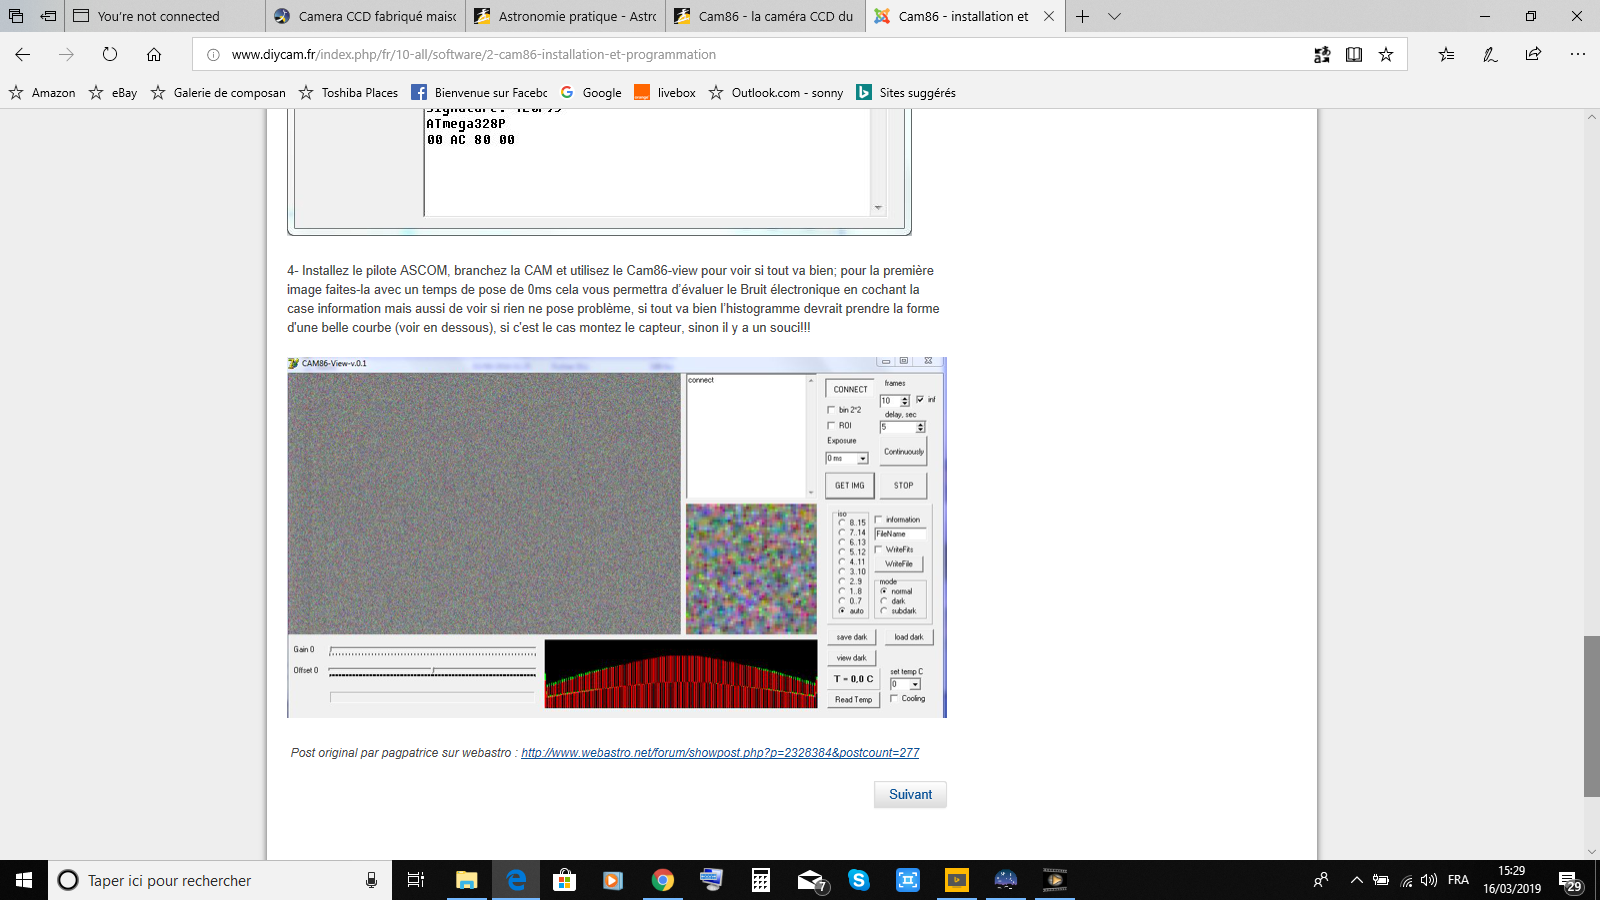Open the volume control in the tray
This screenshot has width=1600, height=900.
pyautogui.click(x=1429, y=880)
